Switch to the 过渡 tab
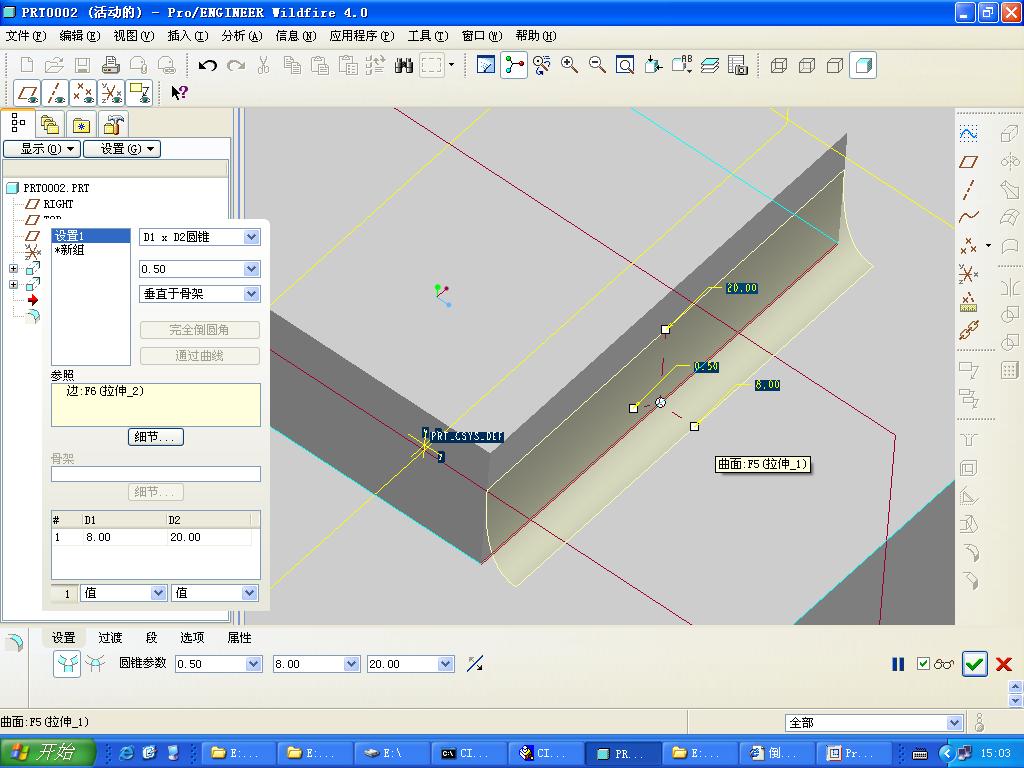This screenshot has width=1024, height=768. (x=110, y=637)
